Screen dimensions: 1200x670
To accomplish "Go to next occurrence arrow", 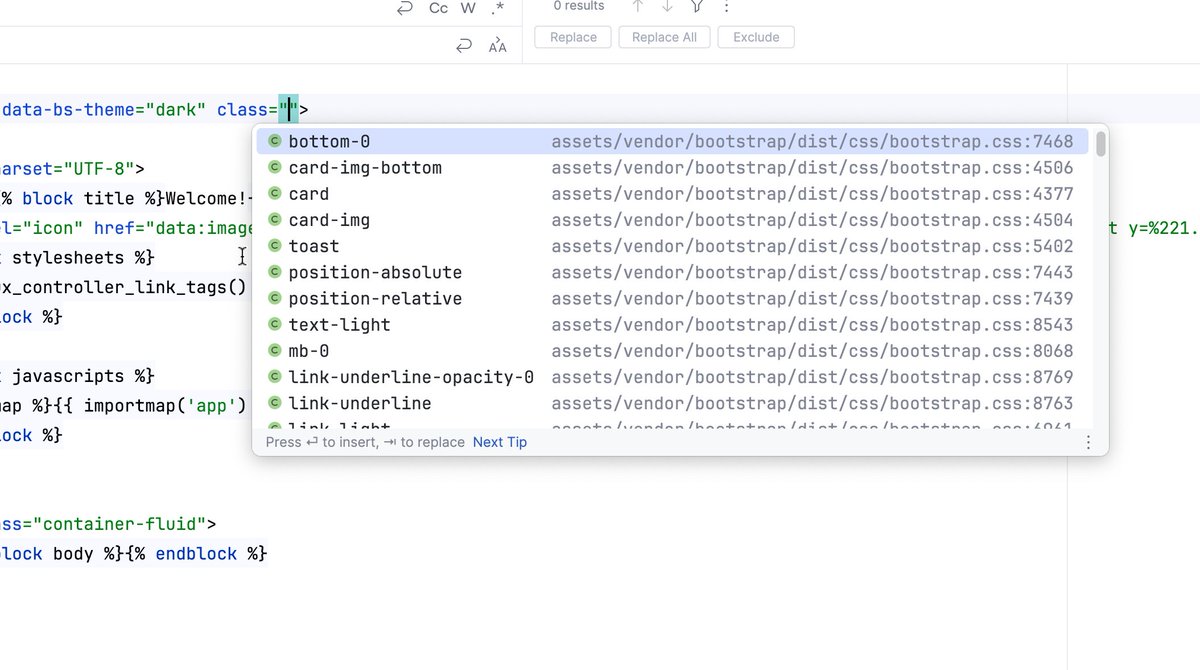I will (x=667, y=7).
